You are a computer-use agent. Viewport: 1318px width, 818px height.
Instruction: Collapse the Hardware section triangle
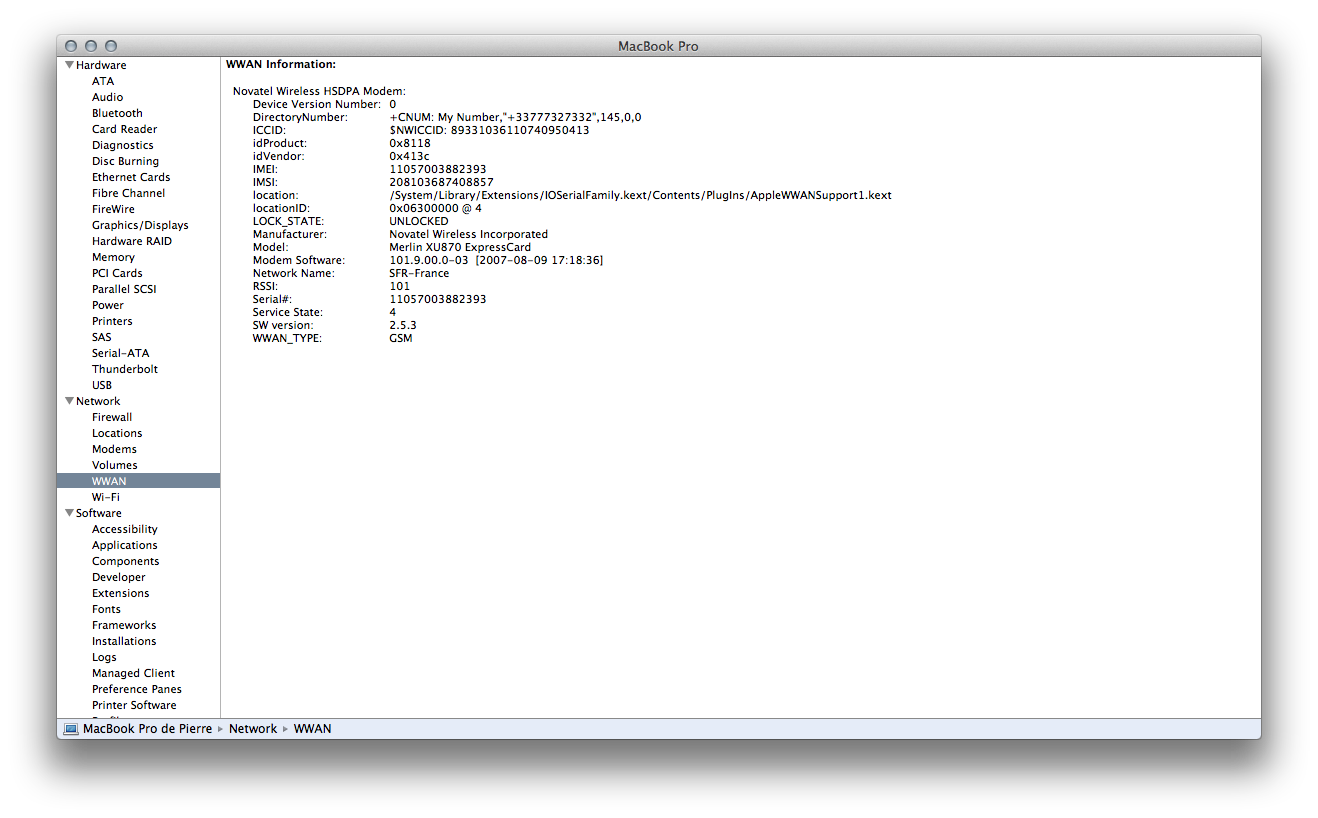pyautogui.click(x=69, y=65)
